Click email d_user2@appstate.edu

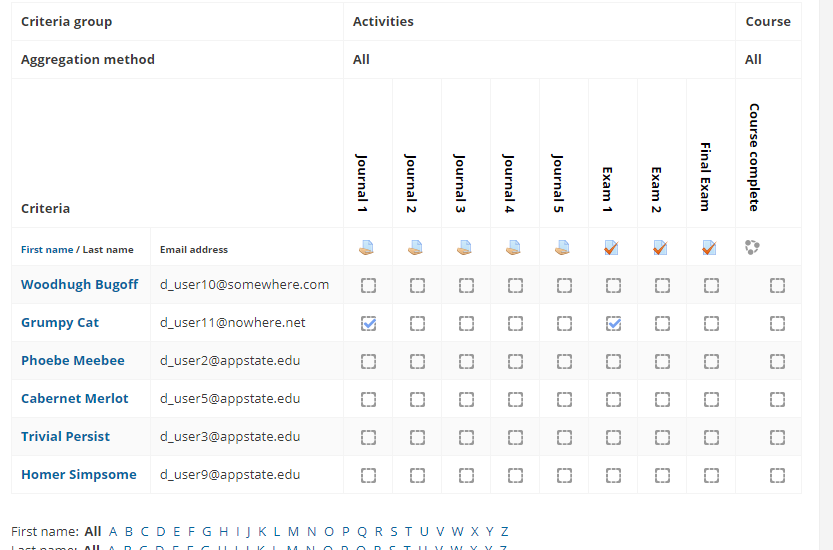[x=230, y=360]
